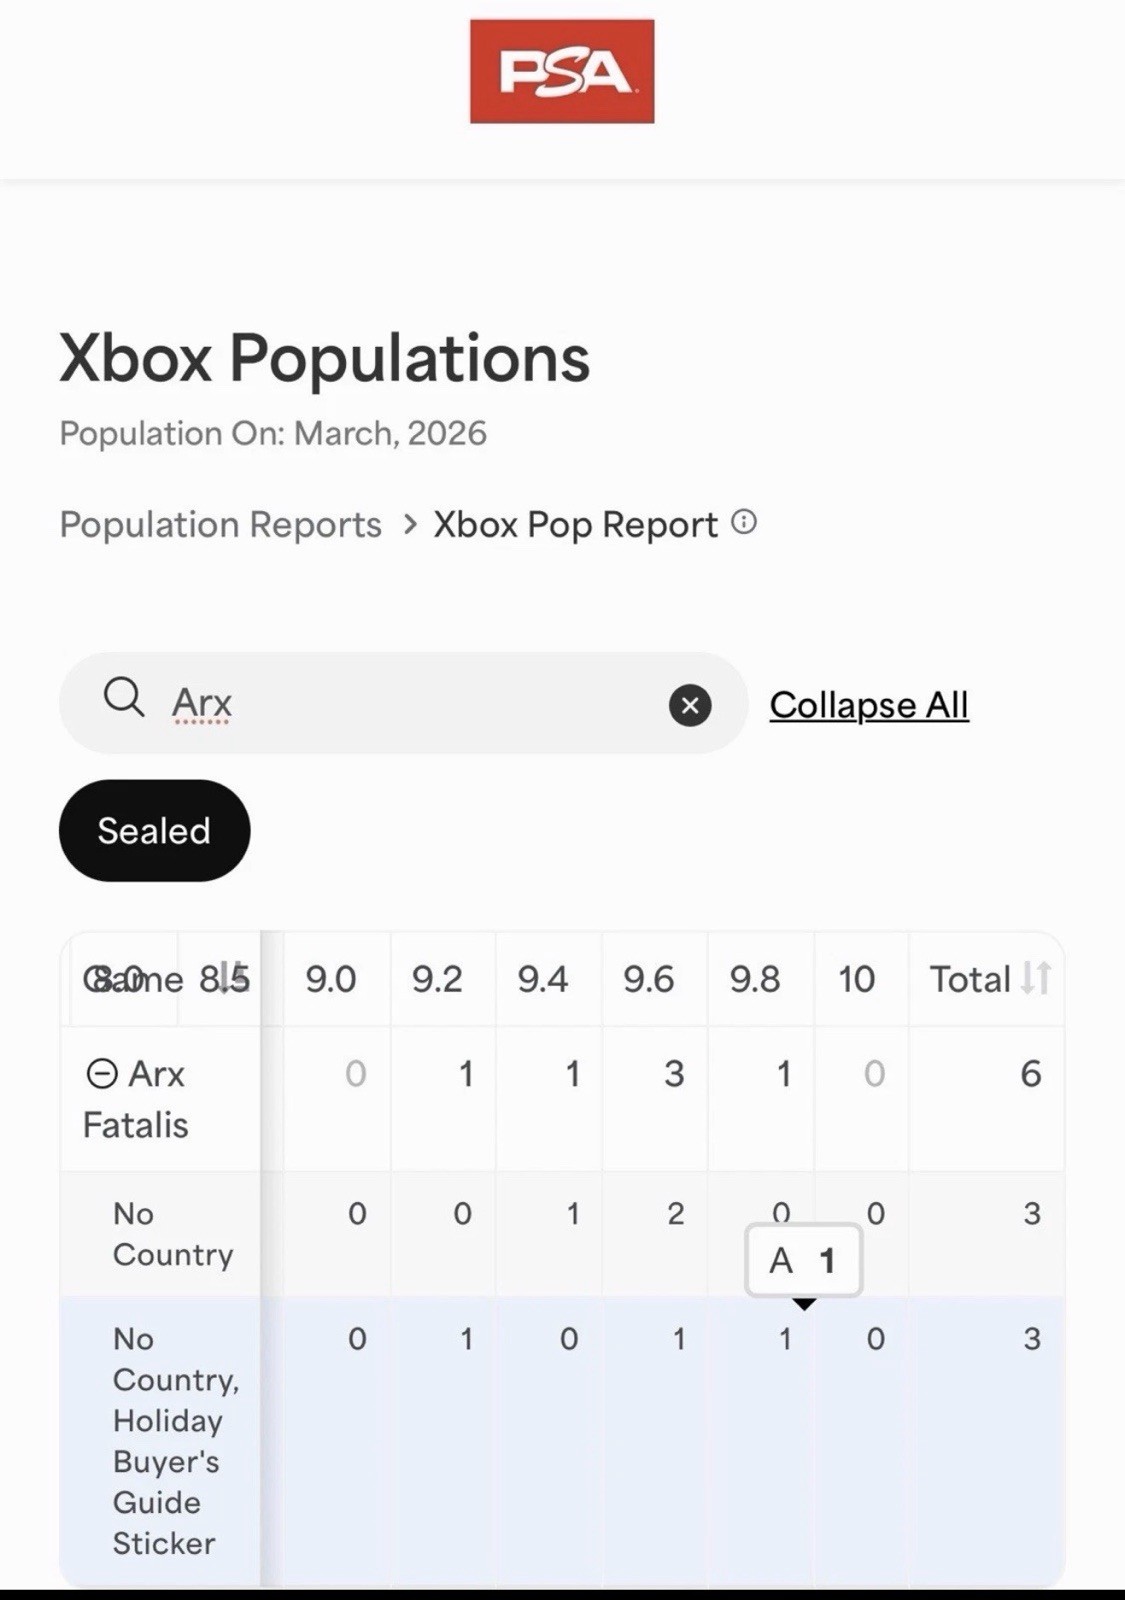Open the Population Reports breadcrumb
This screenshot has height=1600, width=1125.
click(220, 524)
